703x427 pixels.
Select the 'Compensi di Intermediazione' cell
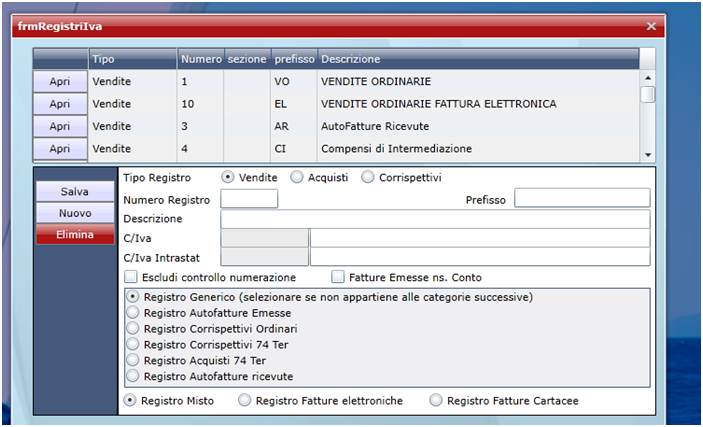[x=478, y=148]
